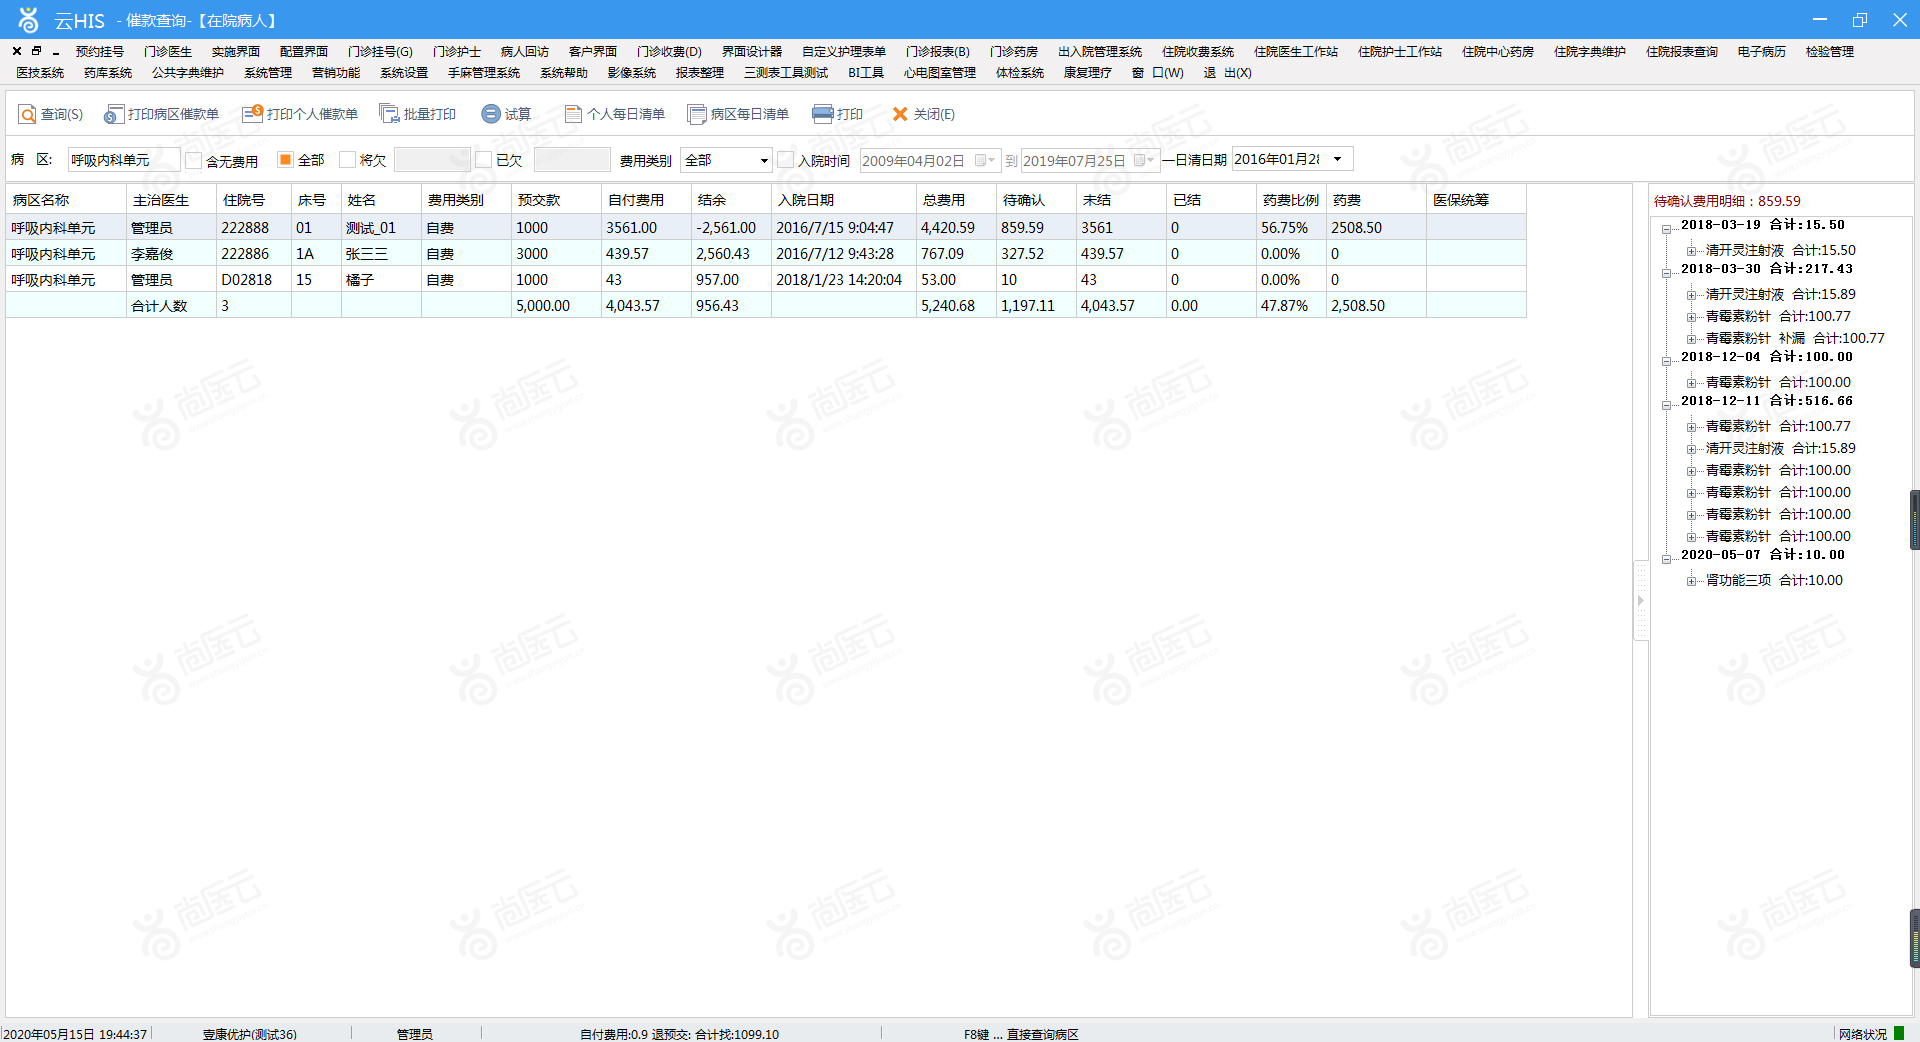Open the 预约挂号 menu
This screenshot has height=1042, width=1920.
pyautogui.click(x=100, y=52)
